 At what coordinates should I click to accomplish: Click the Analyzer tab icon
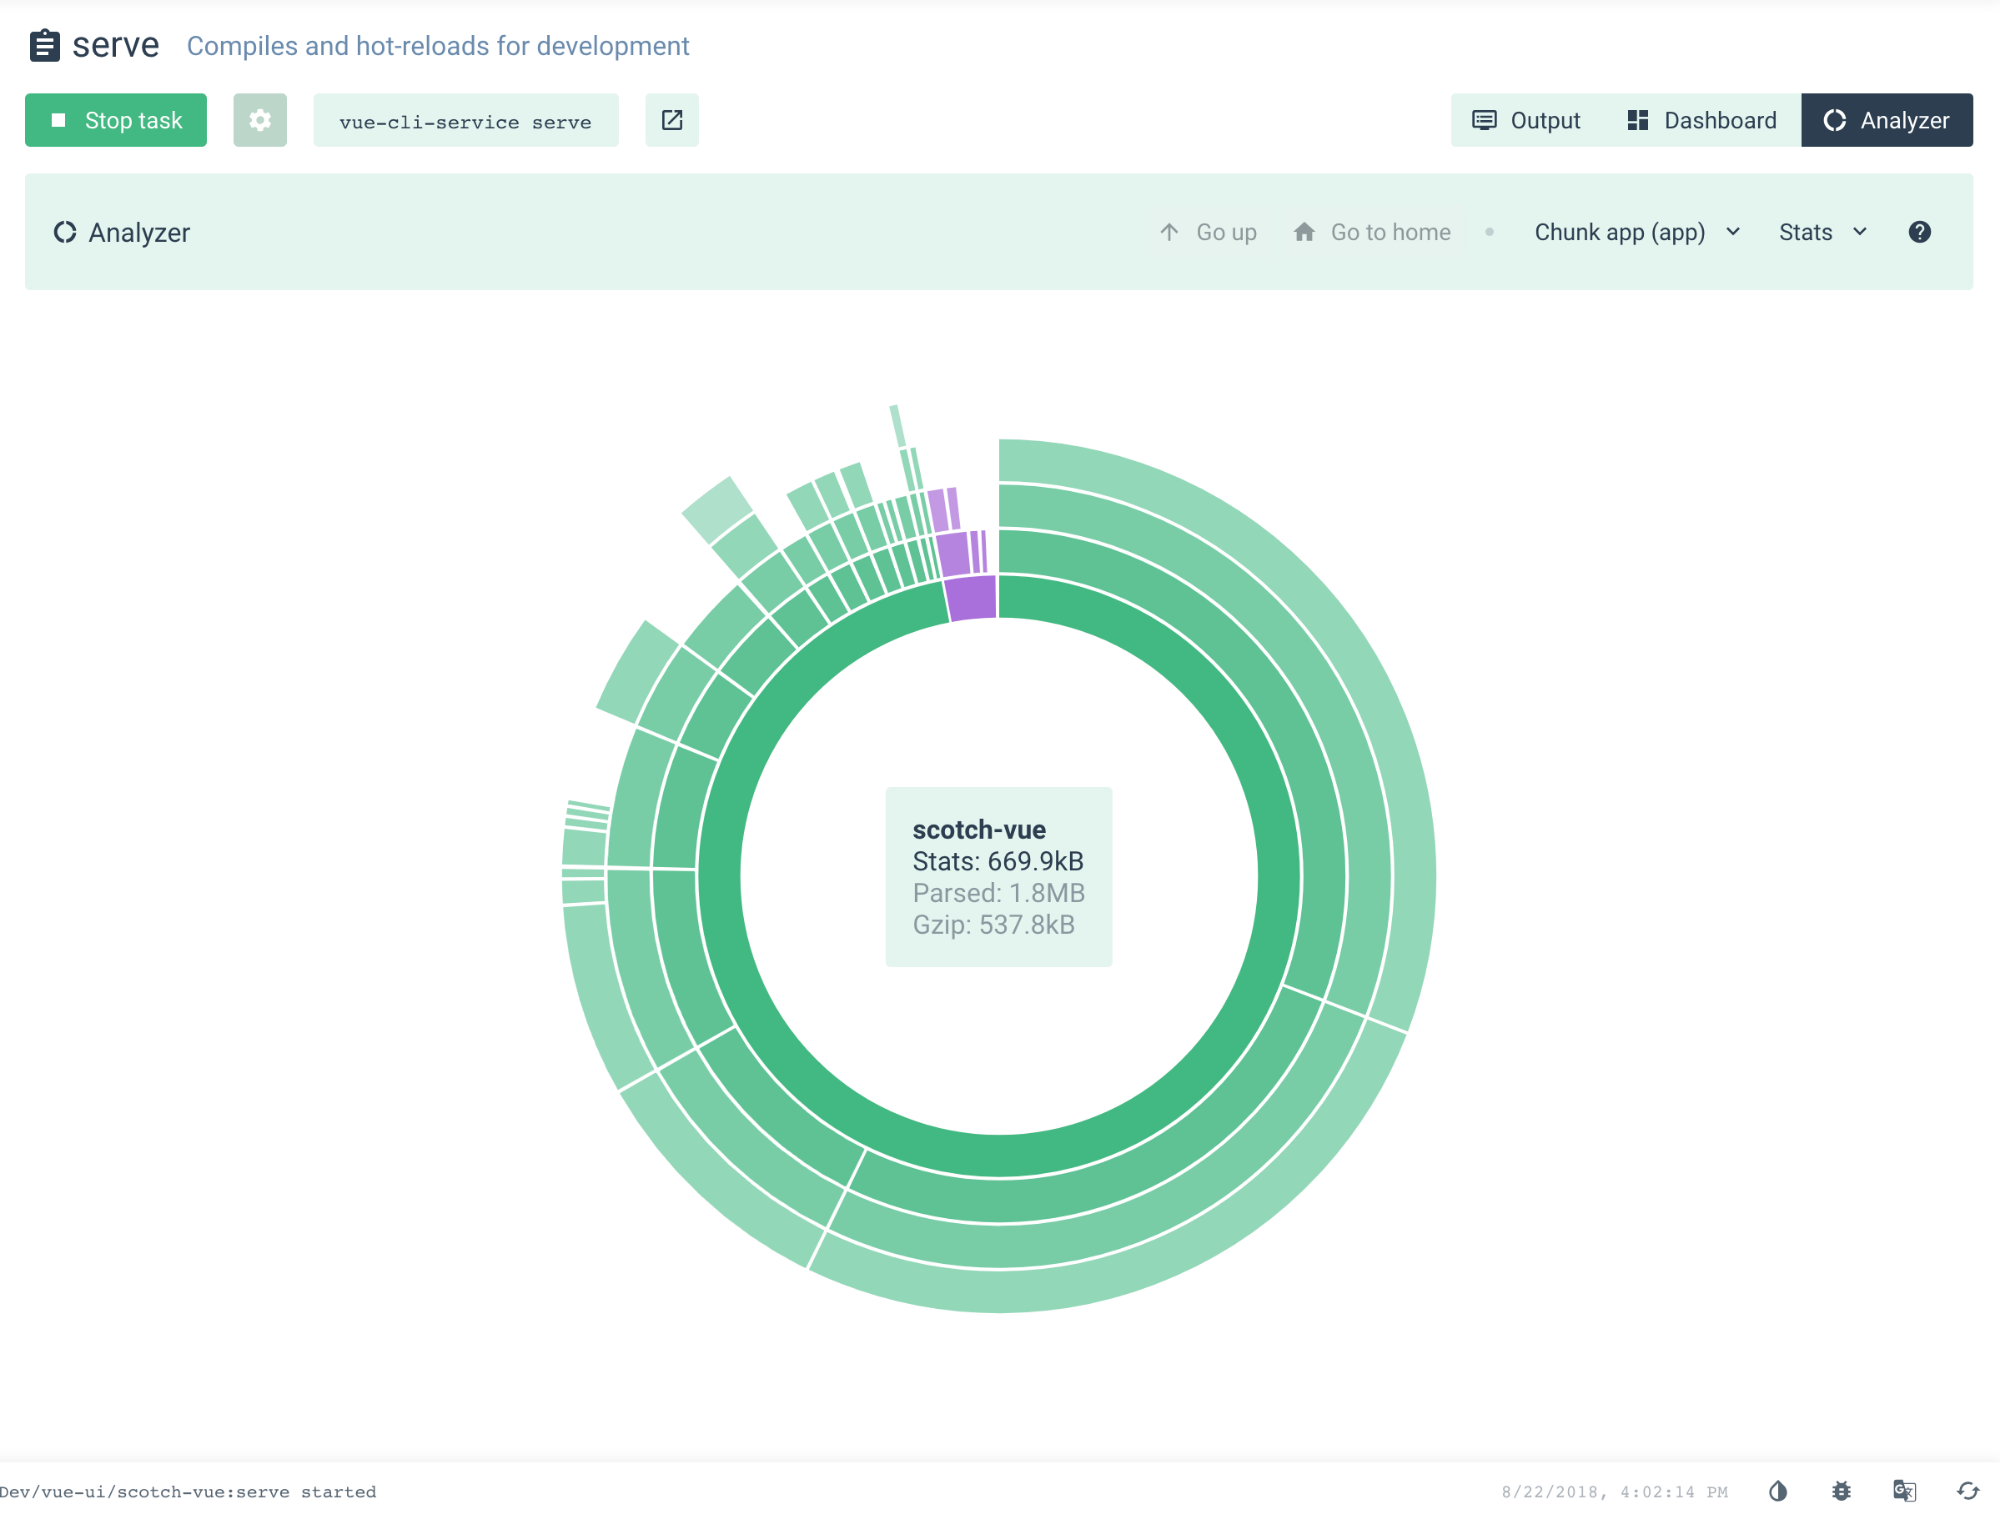coord(1839,120)
